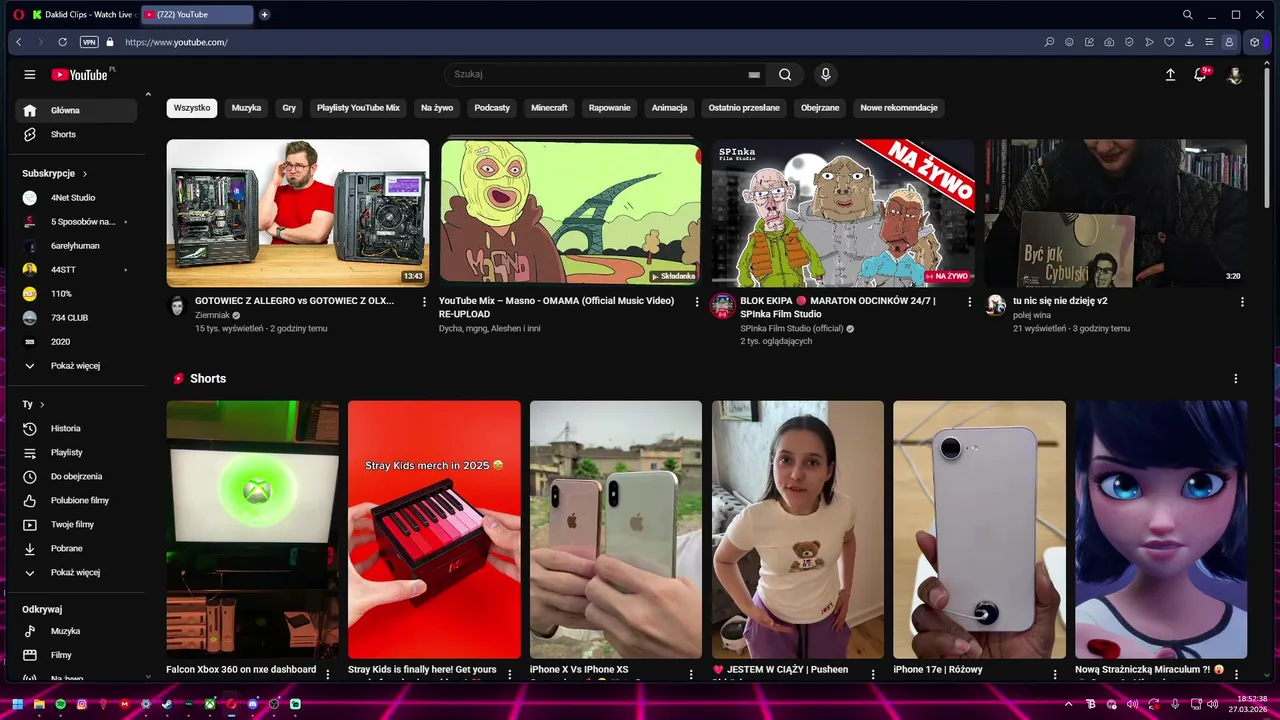1280x720 pixels.
Task: Open the on-screen keyboard icon in search
Action: pyautogui.click(x=754, y=75)
